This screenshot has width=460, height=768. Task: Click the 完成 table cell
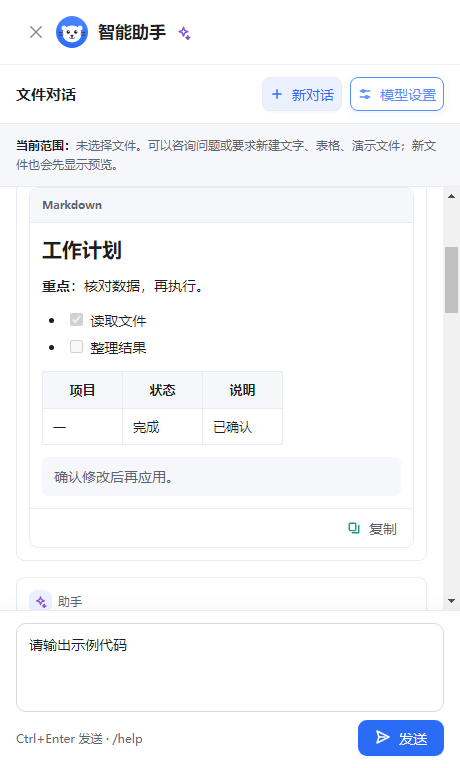(x=162, y=427)
